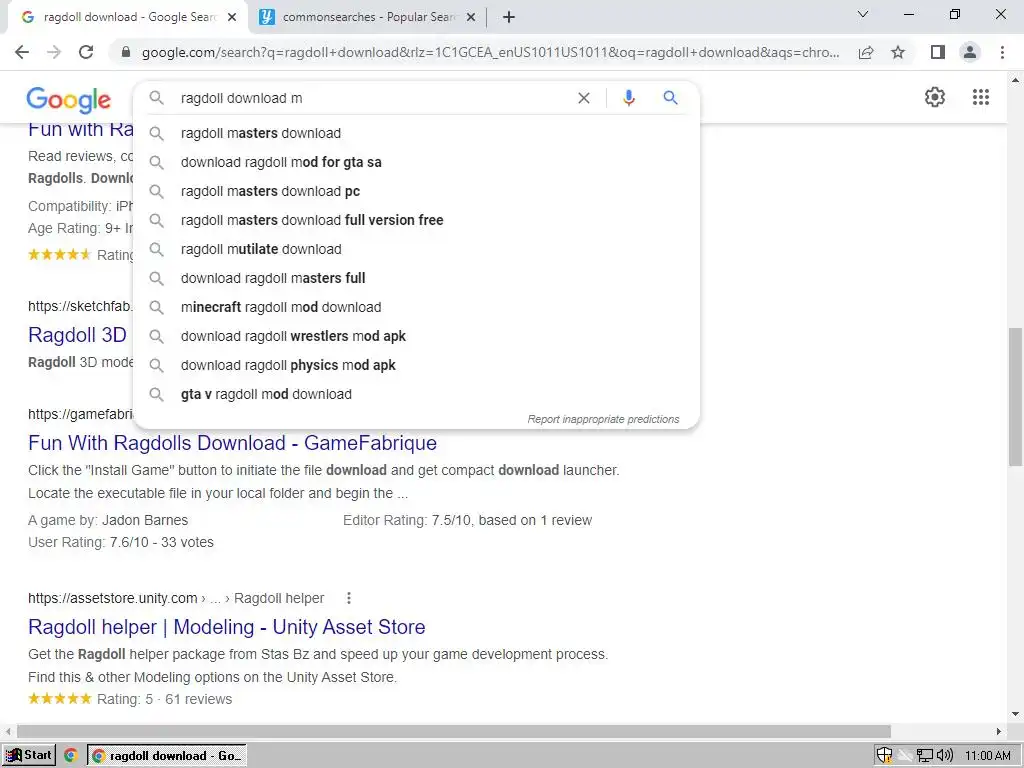Open the Google apps grid
This screenshot has width=1024, height=768.
[981, 97]
